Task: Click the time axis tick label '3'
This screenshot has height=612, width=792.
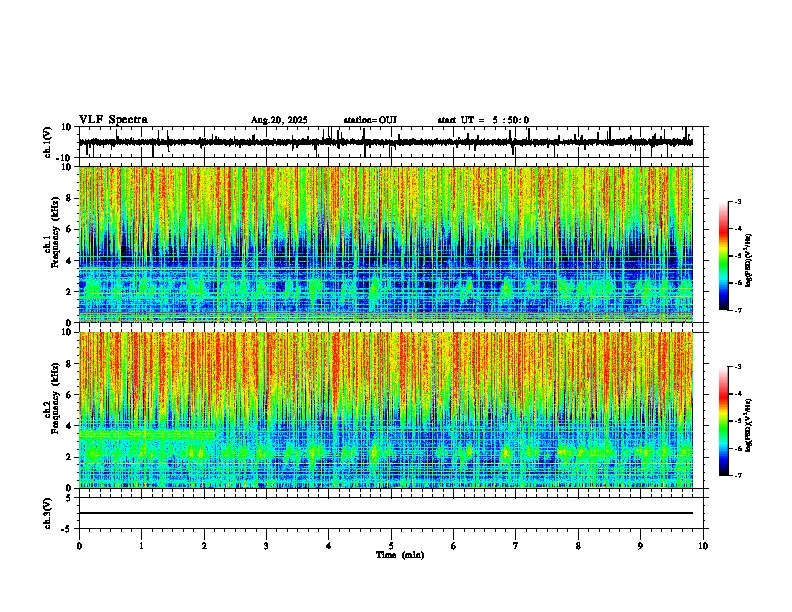Action: (x=266, y=546)
